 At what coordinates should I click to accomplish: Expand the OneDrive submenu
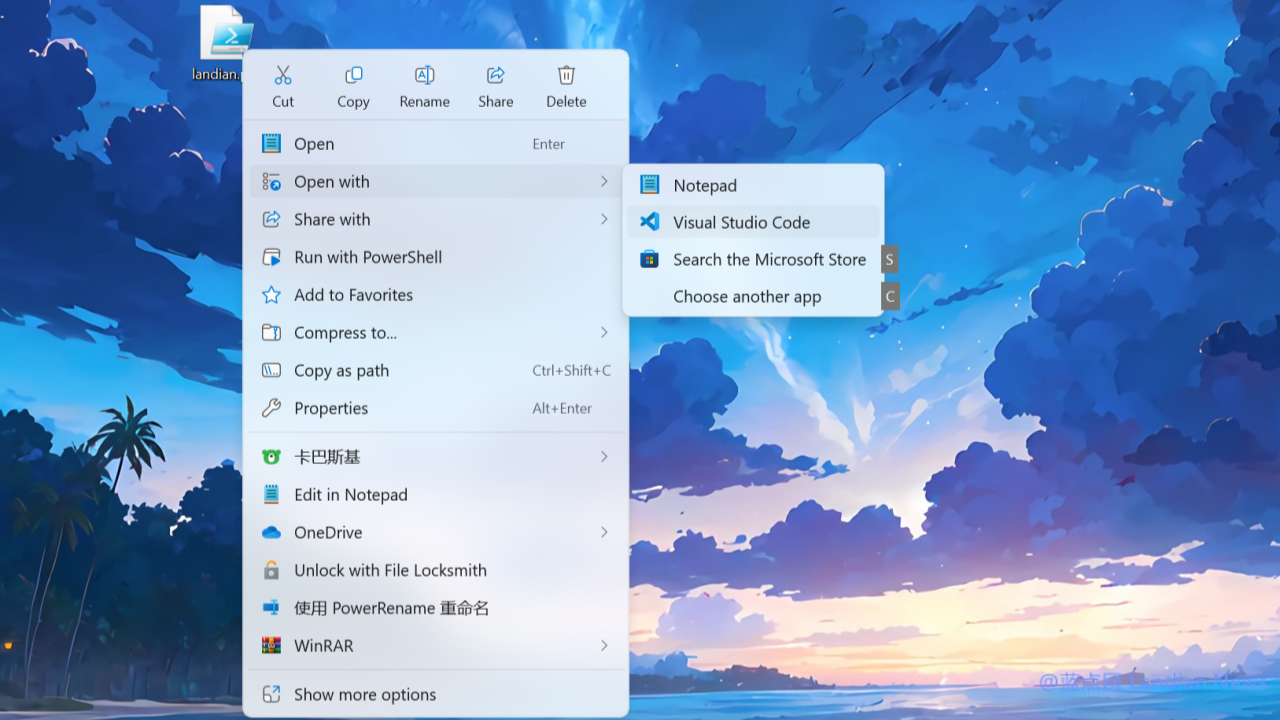pos(604,532)
